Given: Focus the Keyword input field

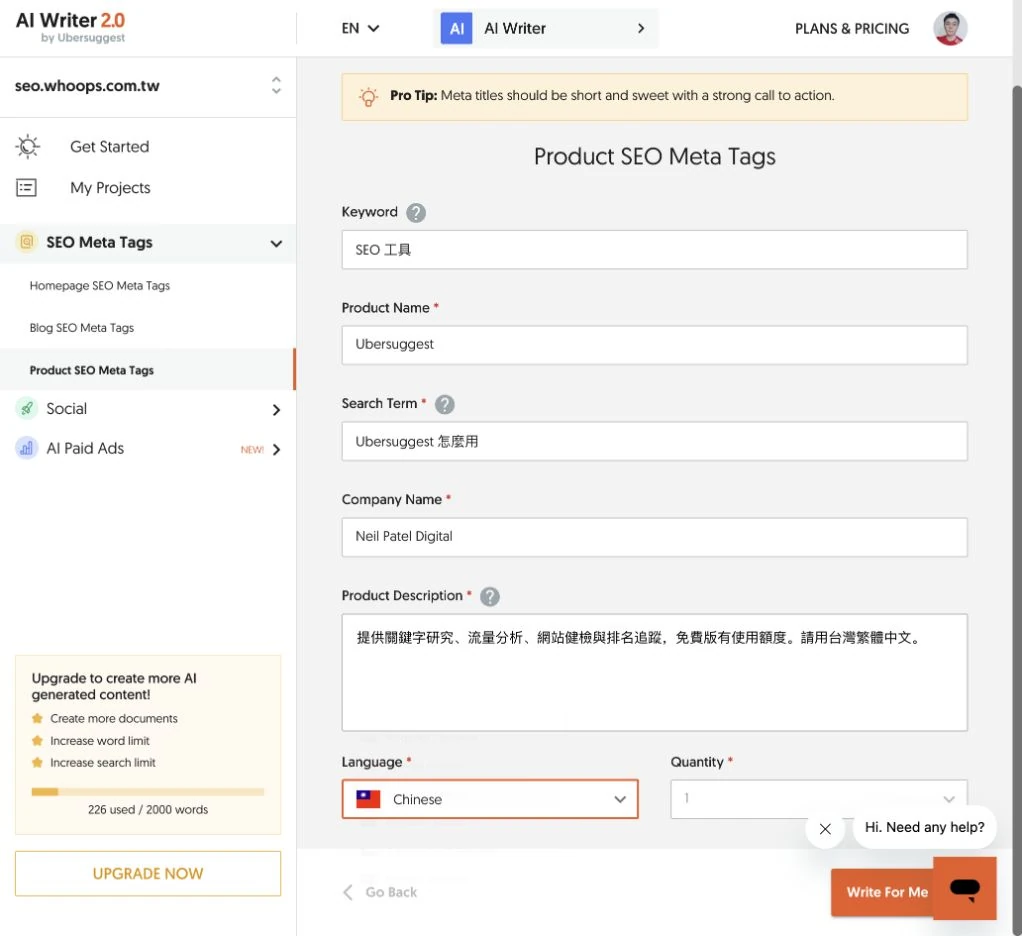Looking at the screenshot, I should click(x=654, y=250).
